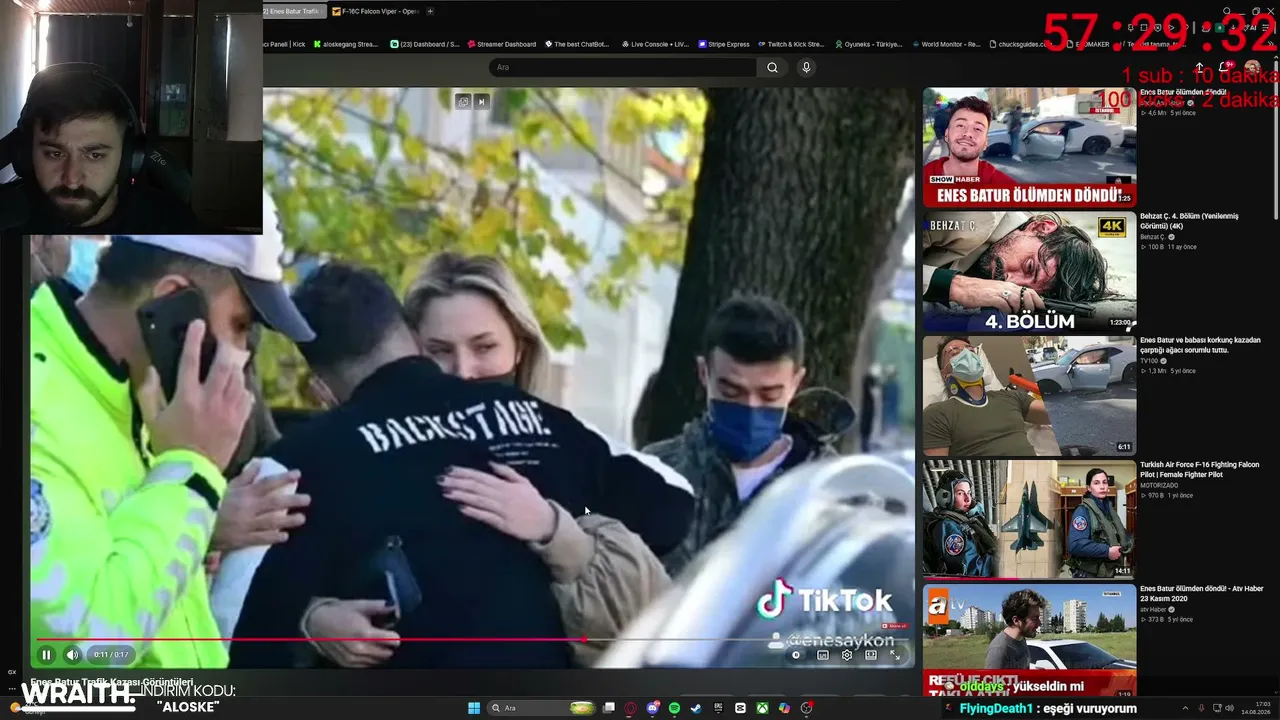Start voice search with microphone icon
The width and height of the screenshot is (1280, 720).
click(806, 67)
